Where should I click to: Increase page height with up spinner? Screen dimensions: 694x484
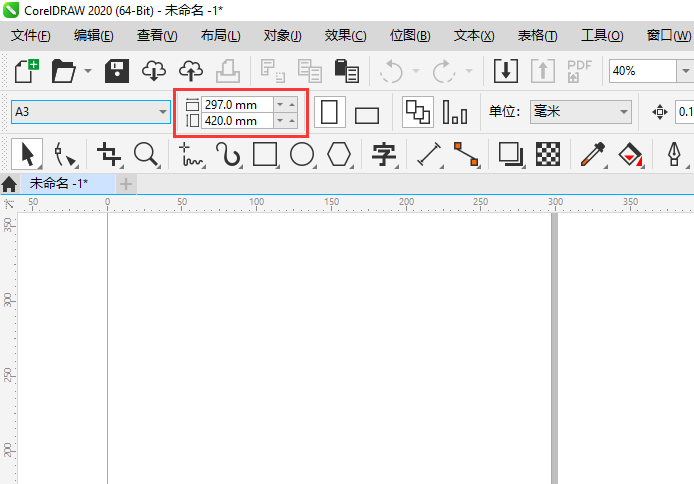pyautogui.click(x=292, y=121)
